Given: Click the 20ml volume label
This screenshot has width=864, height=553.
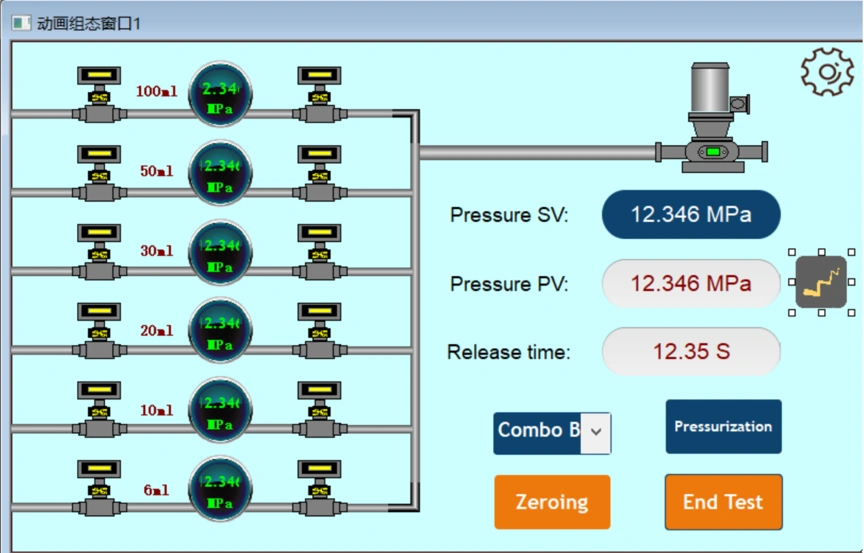Looking at the screenshot, I should (156, 330).
